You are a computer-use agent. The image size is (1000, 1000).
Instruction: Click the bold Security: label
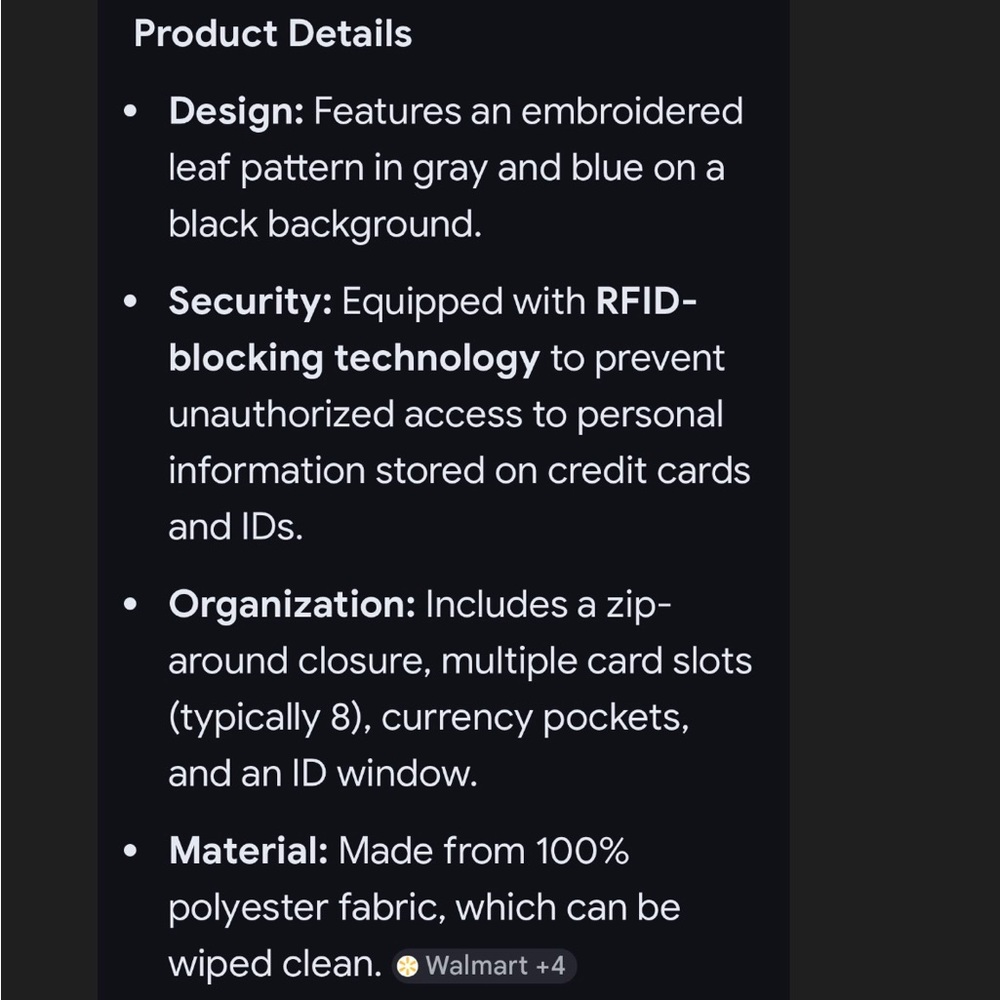point(251,301)
